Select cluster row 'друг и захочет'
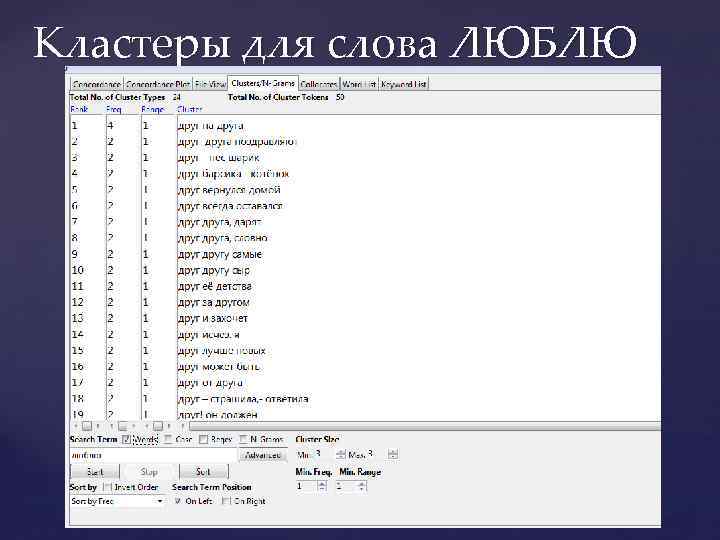 click(212, 319)
